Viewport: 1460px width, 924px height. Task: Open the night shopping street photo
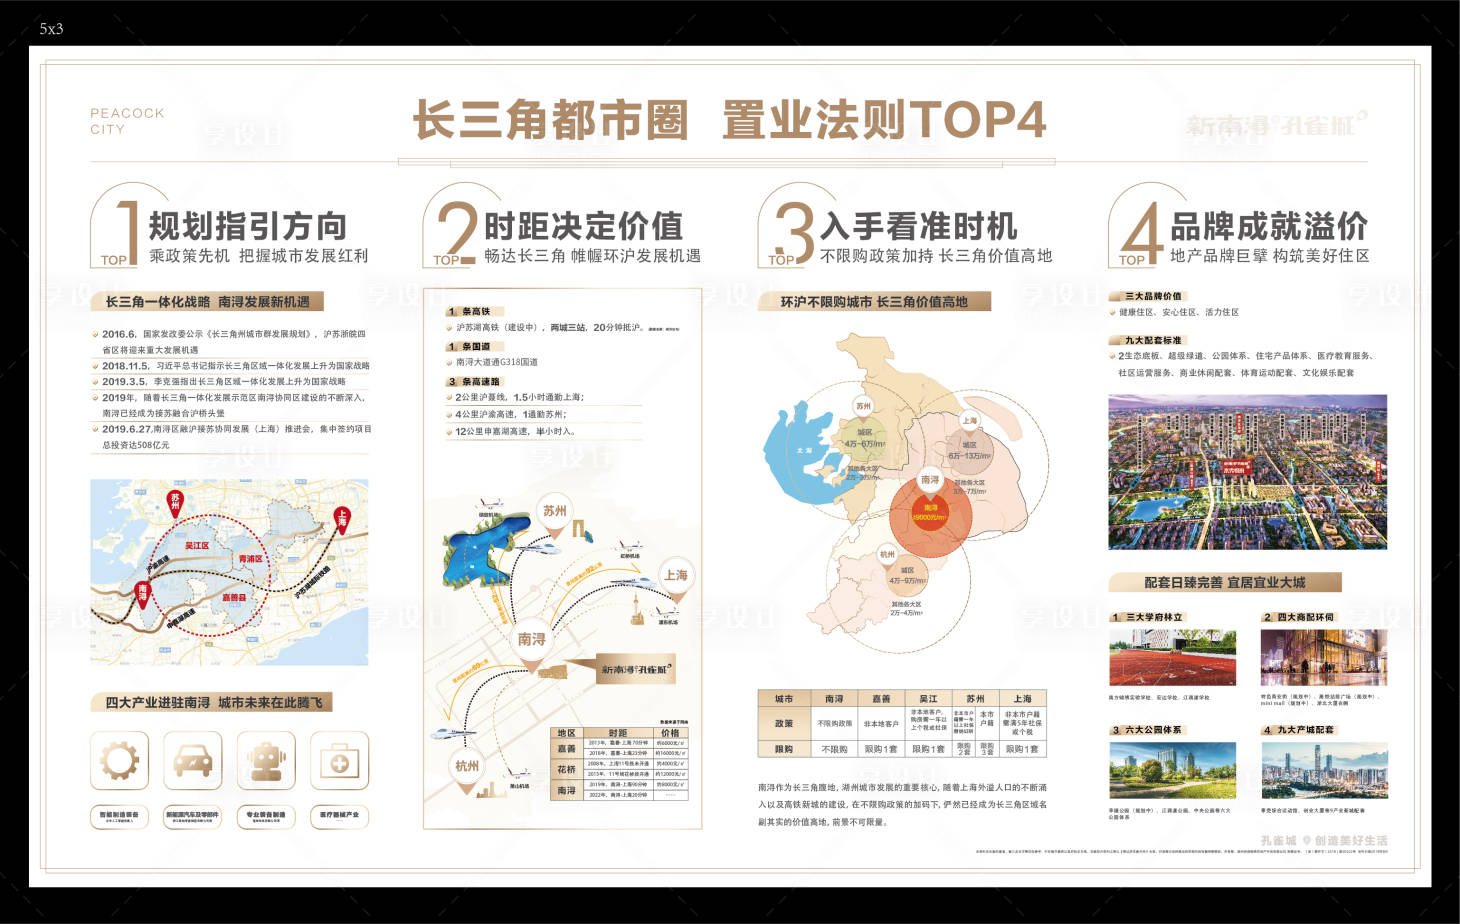click(1324, 657)
